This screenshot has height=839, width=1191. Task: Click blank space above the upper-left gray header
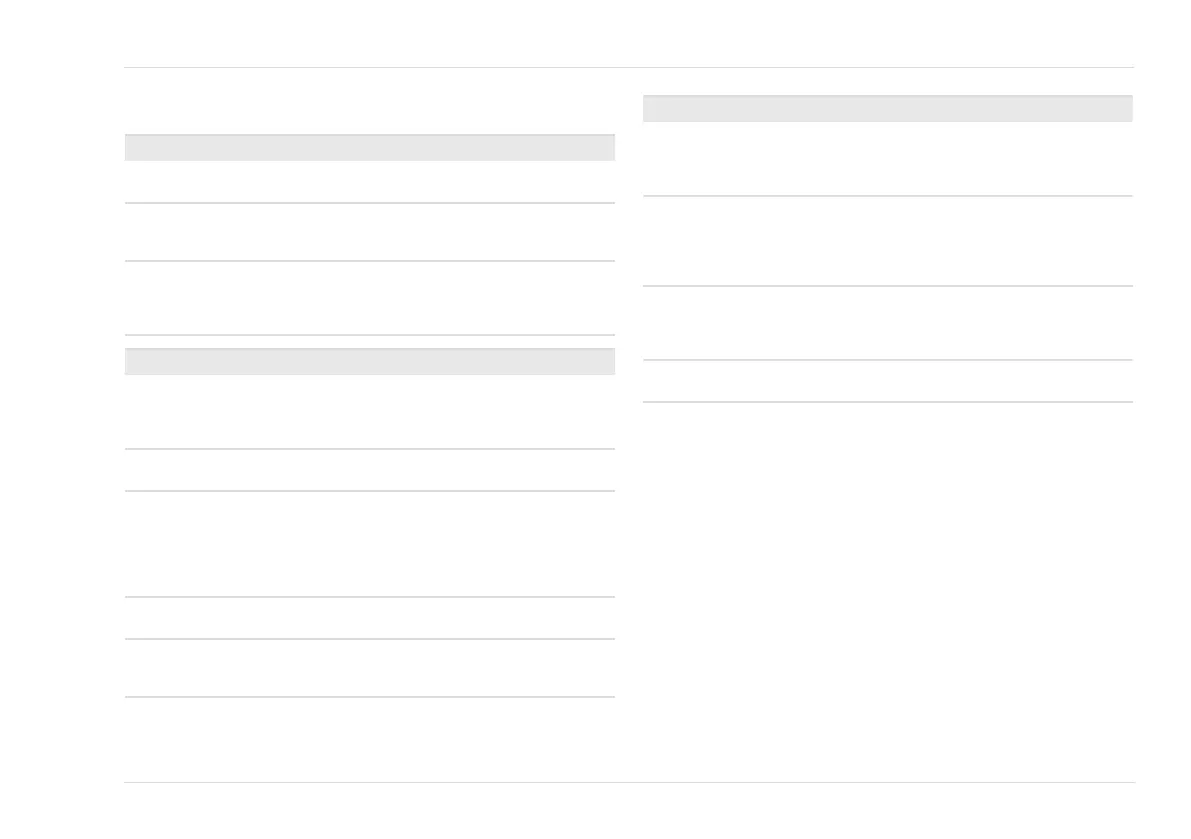tap(369, 102)
